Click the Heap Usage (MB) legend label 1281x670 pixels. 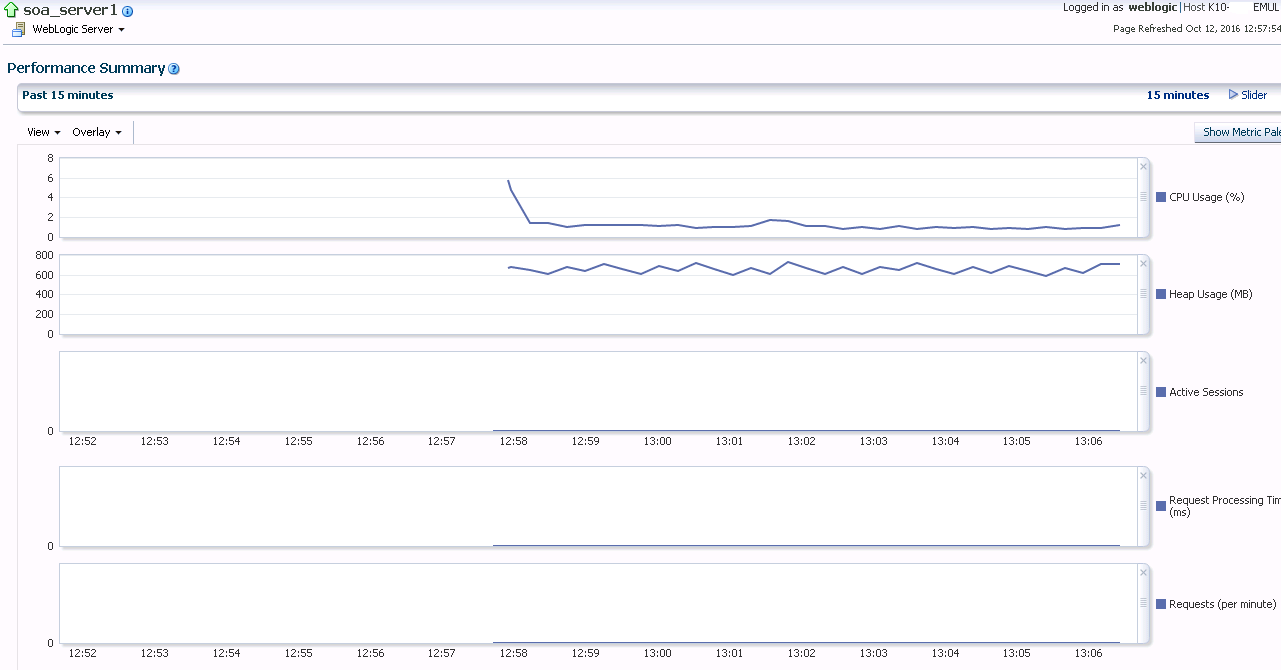pos(1211,294)
